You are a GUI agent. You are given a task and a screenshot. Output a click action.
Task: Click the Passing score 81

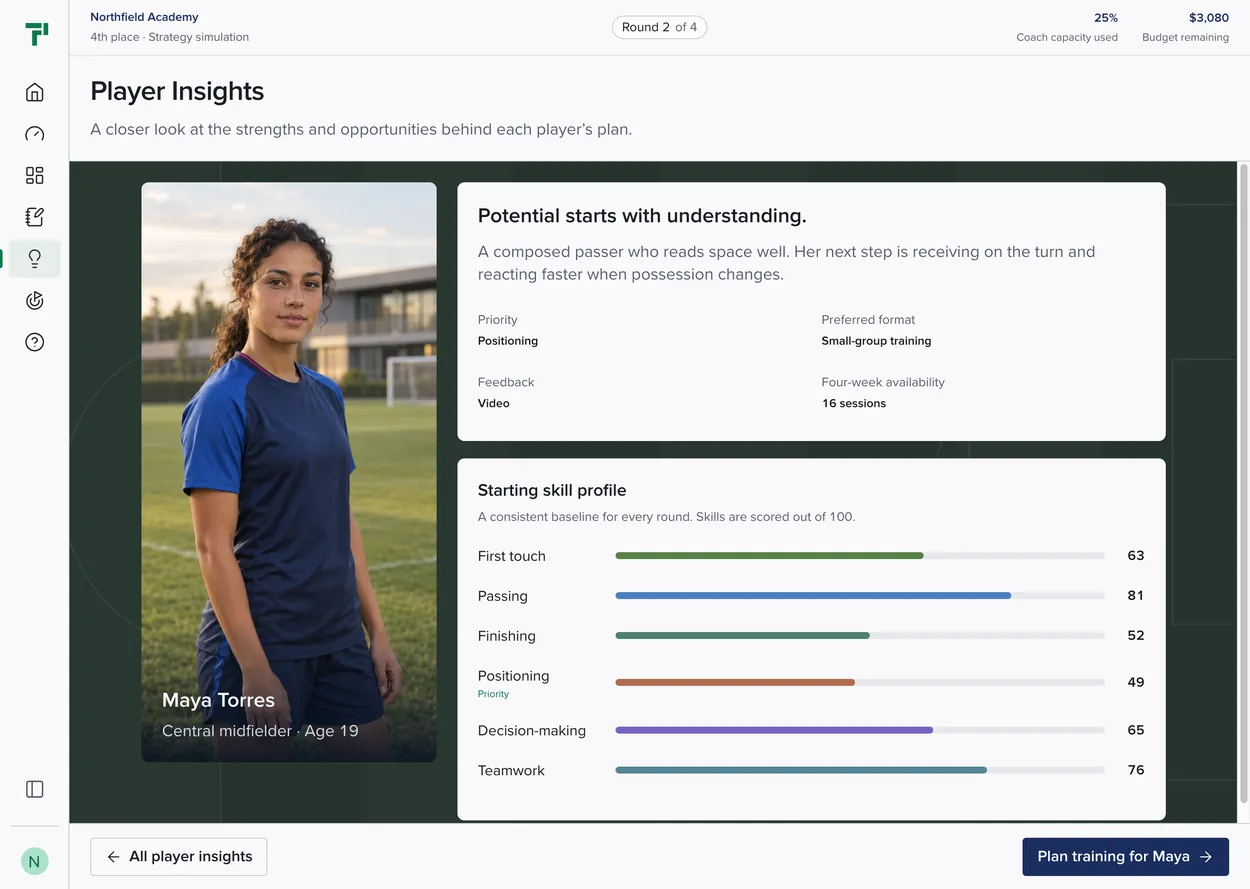coord(1135,595)
